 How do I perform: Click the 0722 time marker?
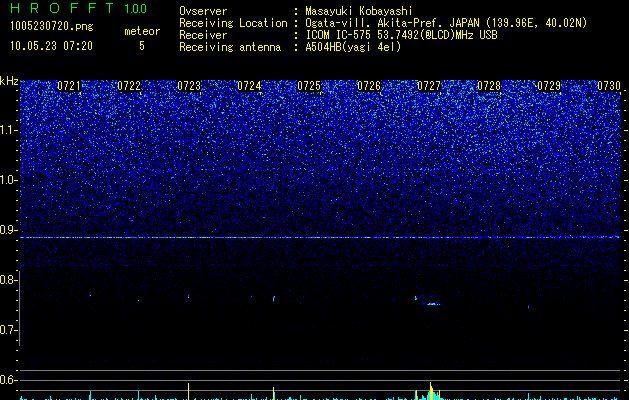[x=129, y=86]
